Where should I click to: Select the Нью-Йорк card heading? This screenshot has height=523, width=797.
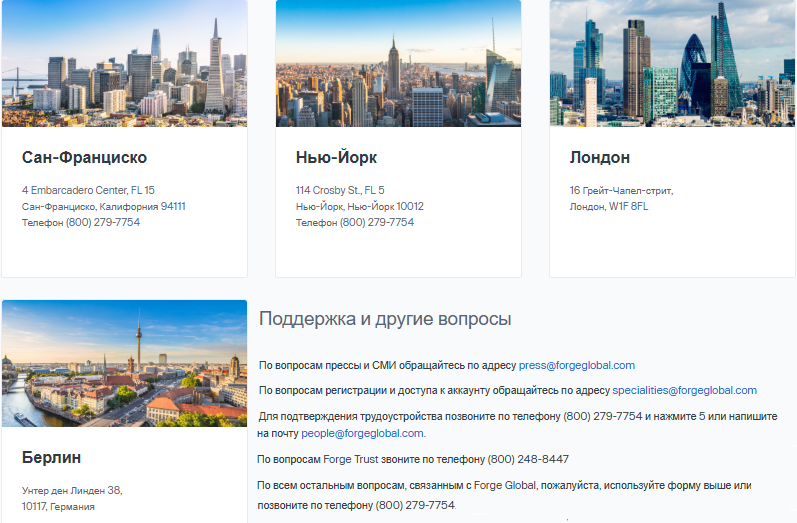[336, 158]
